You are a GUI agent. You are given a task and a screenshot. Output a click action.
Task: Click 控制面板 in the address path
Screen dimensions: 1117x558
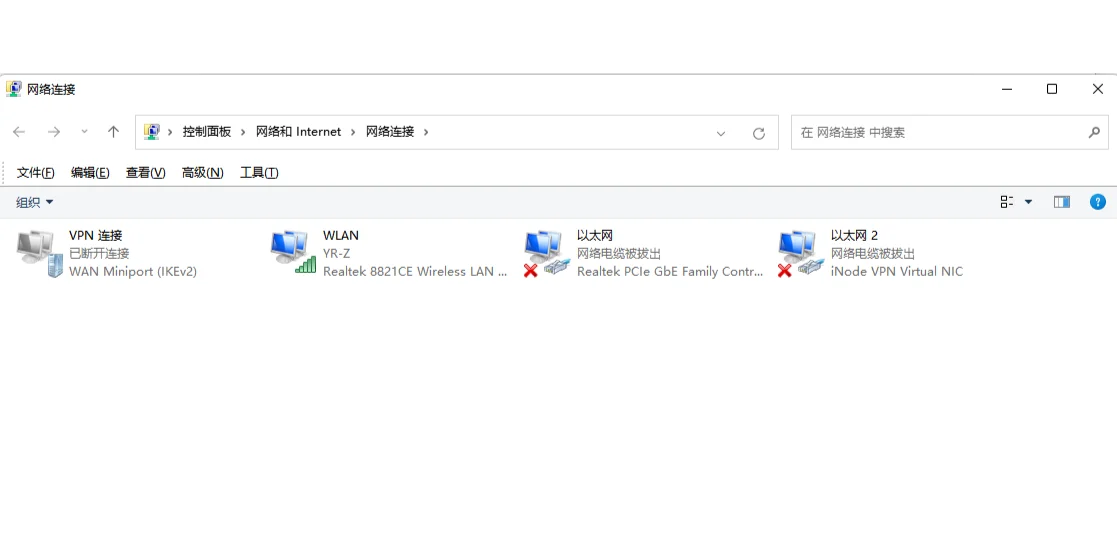coord(207,132)
